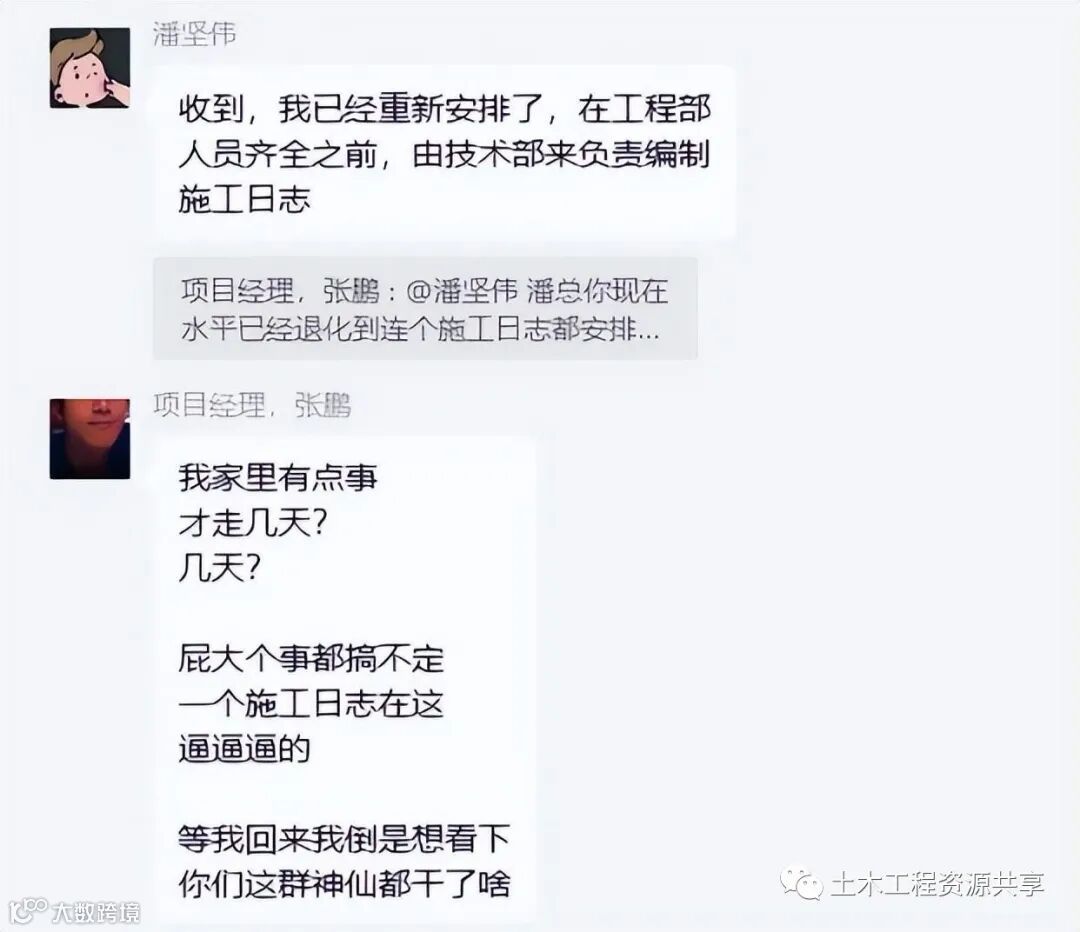Select 潘坚伟's message about 施工日志 arrangement

tap(445, 153)
